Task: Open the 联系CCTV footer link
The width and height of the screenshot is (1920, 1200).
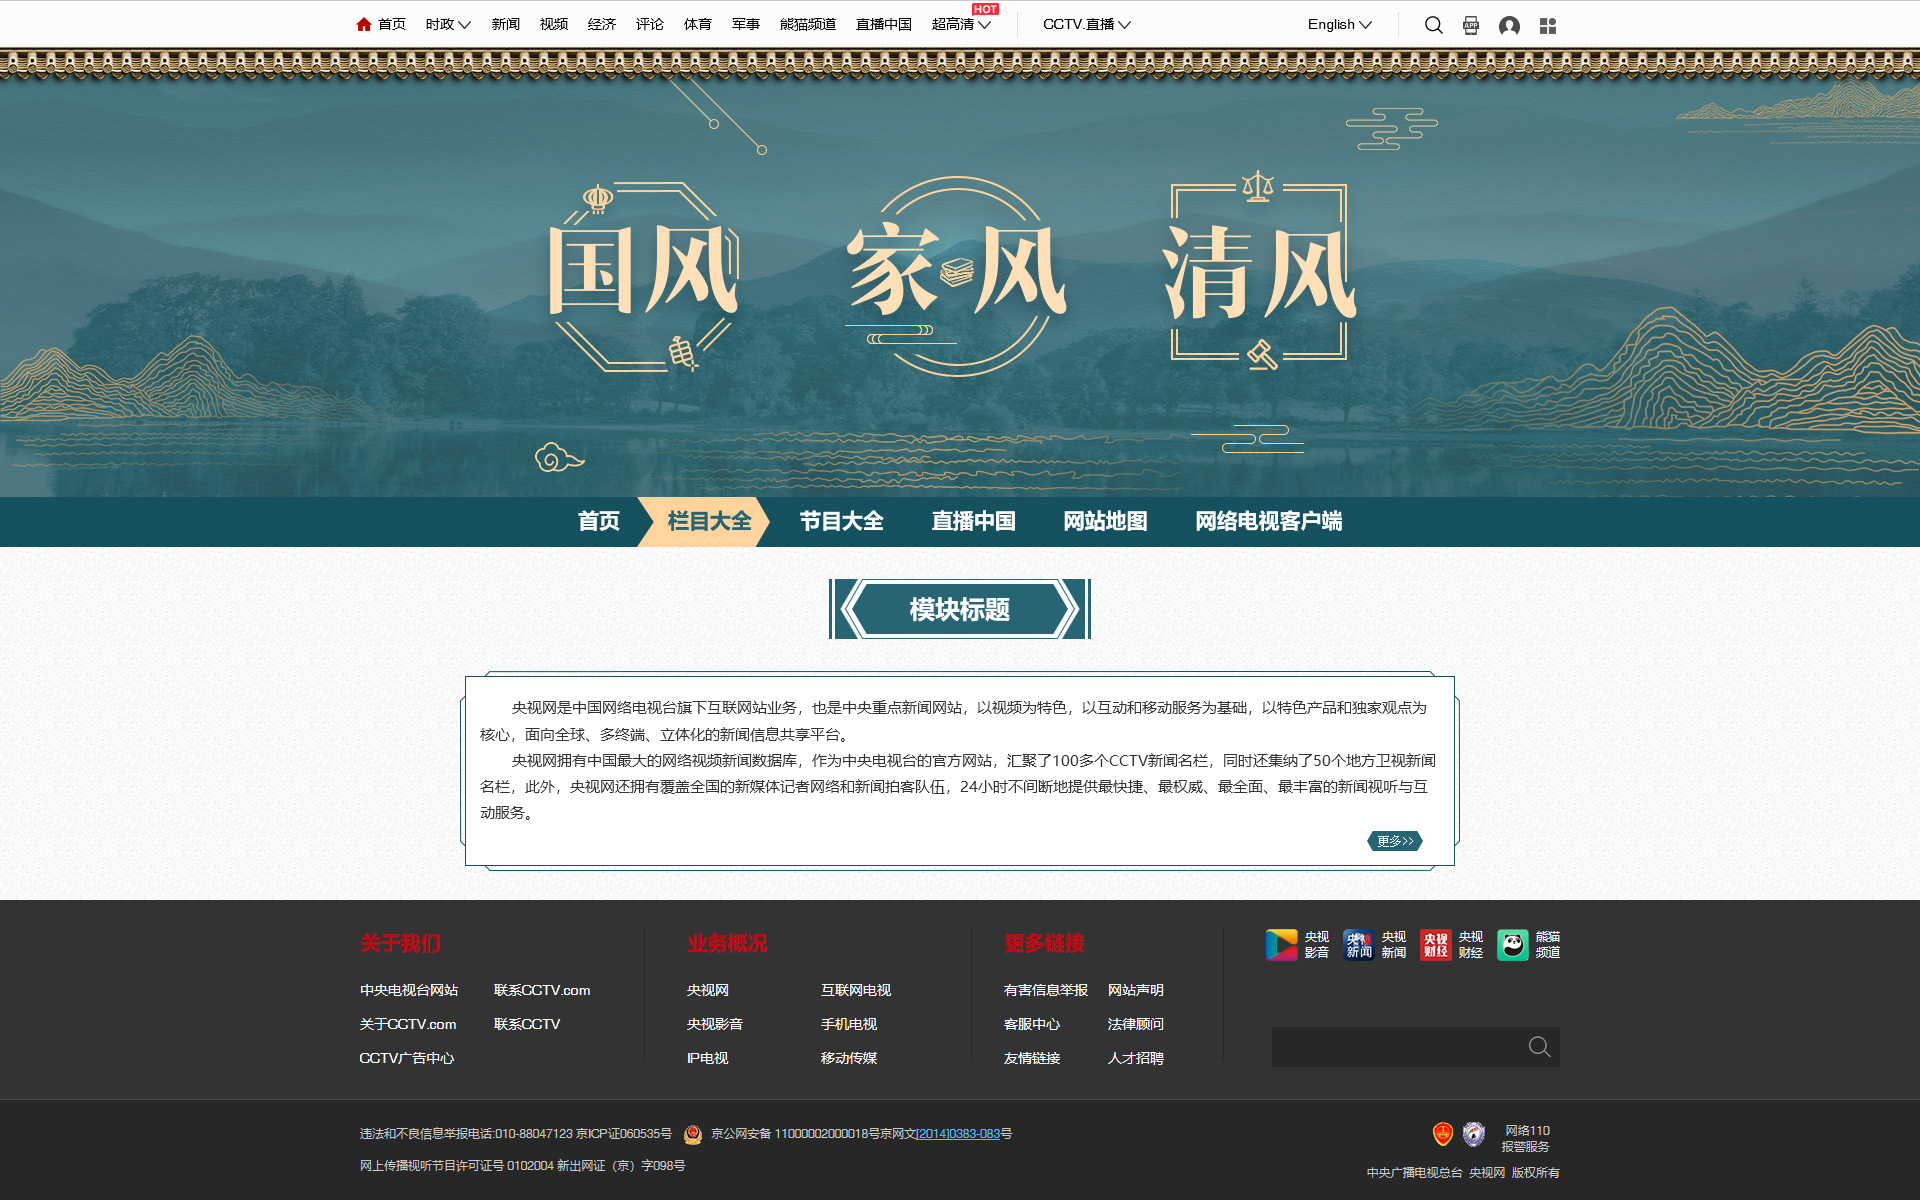Action: pos(527,1024)
